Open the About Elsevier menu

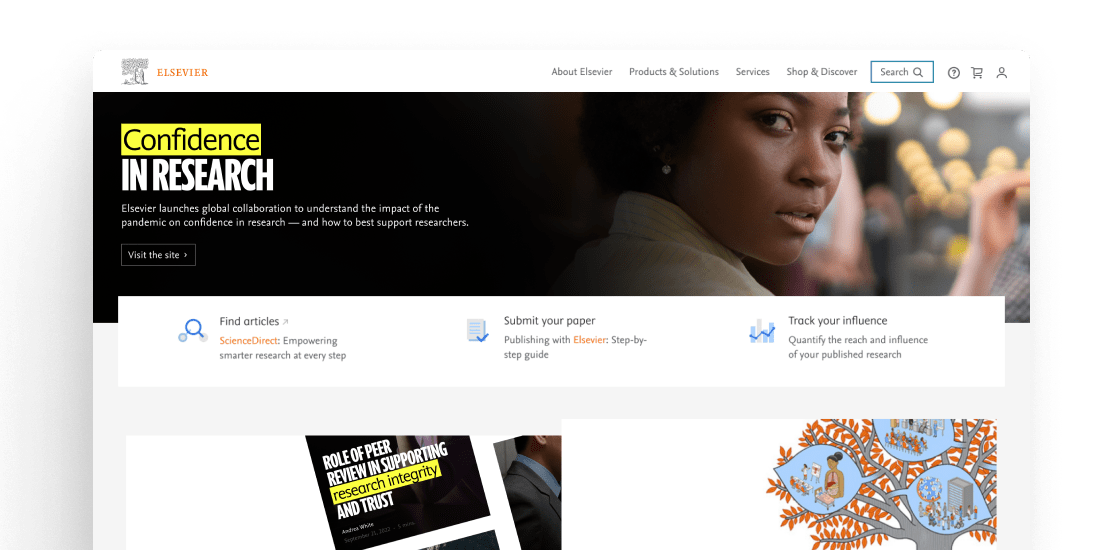click(582, 72)
